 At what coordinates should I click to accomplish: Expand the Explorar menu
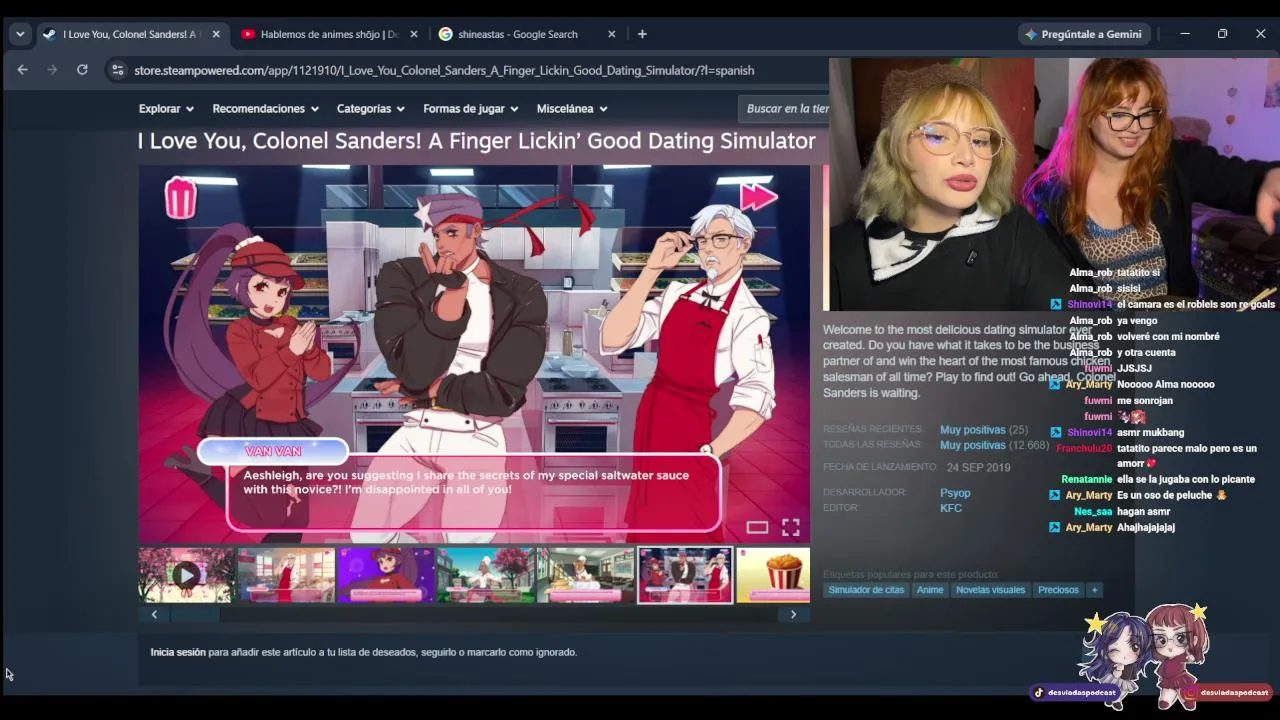coord(166,108)
